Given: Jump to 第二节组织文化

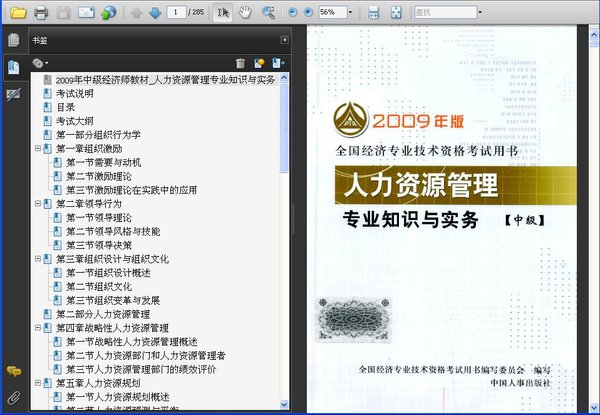Looking at the screenshot, I should (99, 286).
